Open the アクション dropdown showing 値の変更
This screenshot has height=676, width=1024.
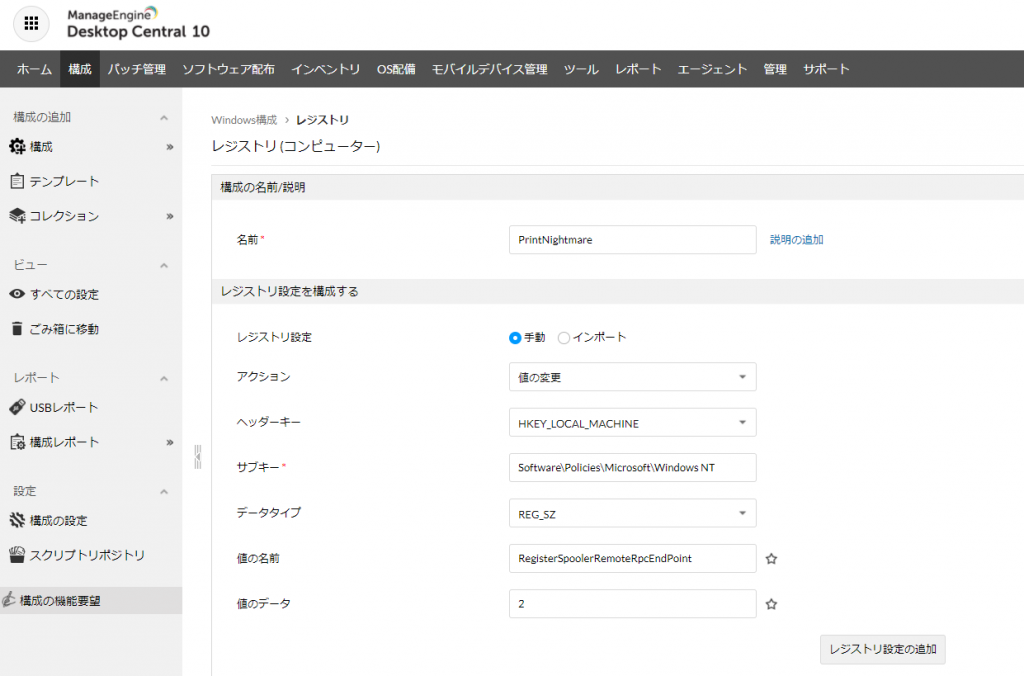point(632,377)
